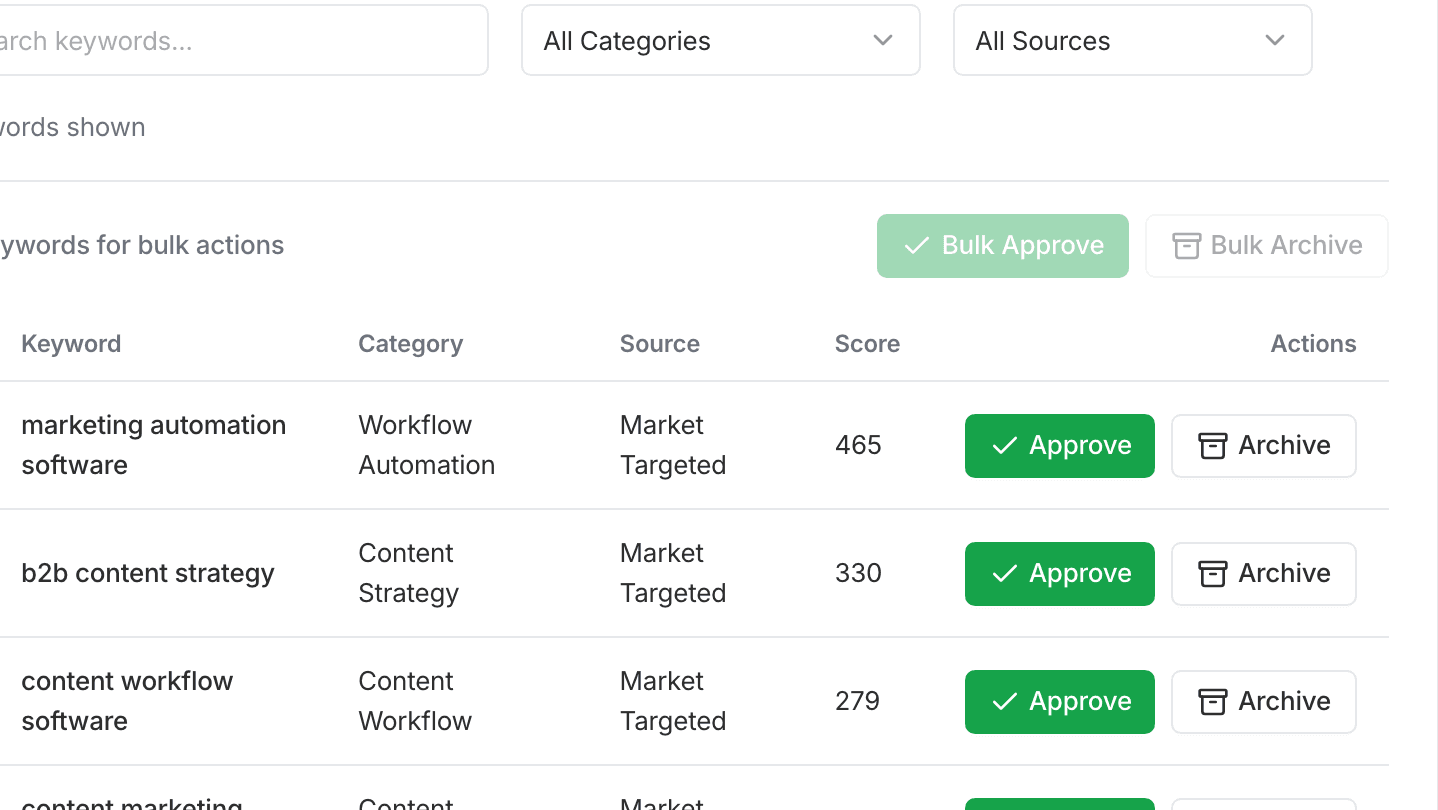Click the archive box icon for content workflow software
Image resolution: width=1438 pixels, height=810 pixels.
point(1213,702)
